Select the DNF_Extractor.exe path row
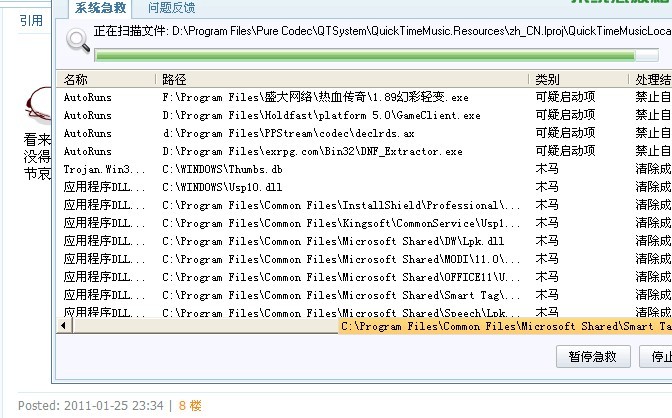The height and width of the screenshot is (418, 672). tap(312, 151)
